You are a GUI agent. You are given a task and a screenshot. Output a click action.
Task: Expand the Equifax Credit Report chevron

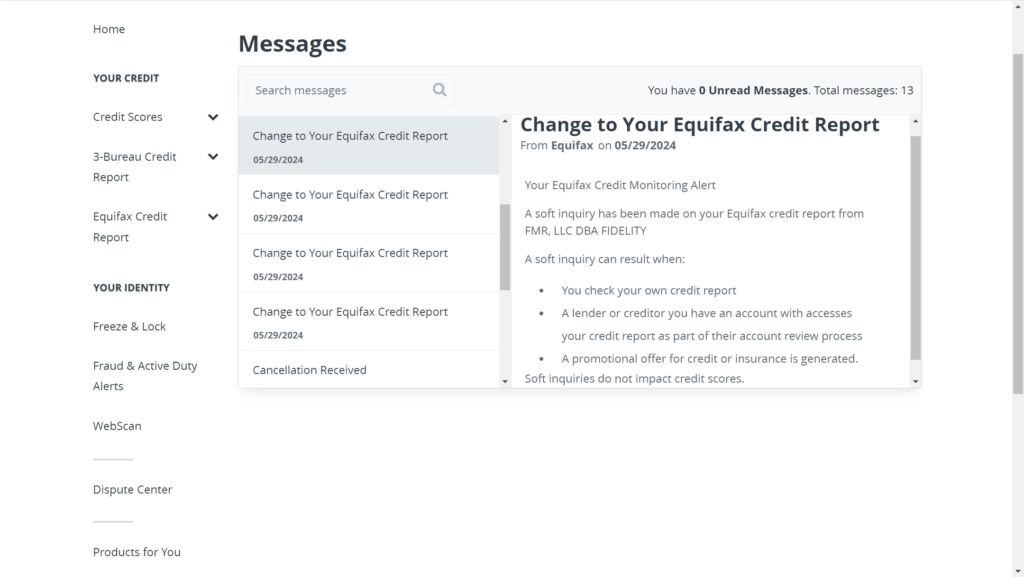(213, 217)
